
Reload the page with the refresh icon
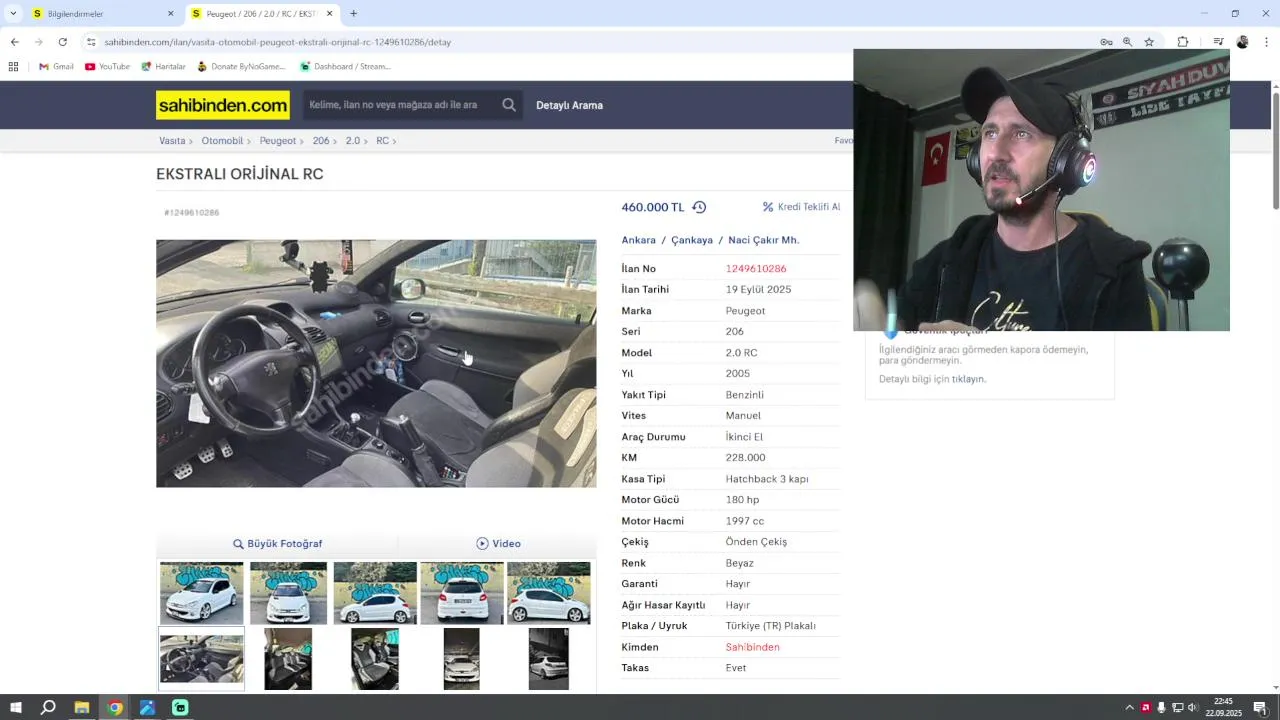point(62,42)
